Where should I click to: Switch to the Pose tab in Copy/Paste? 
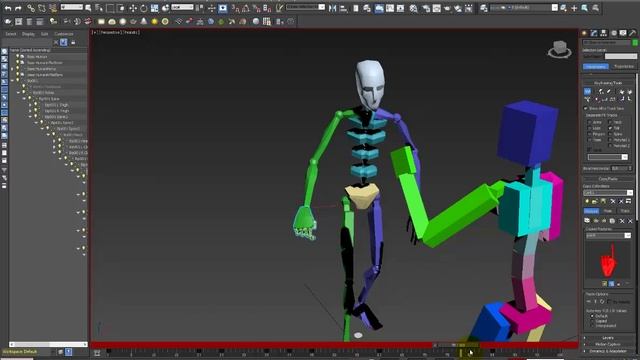click(608, 211)
